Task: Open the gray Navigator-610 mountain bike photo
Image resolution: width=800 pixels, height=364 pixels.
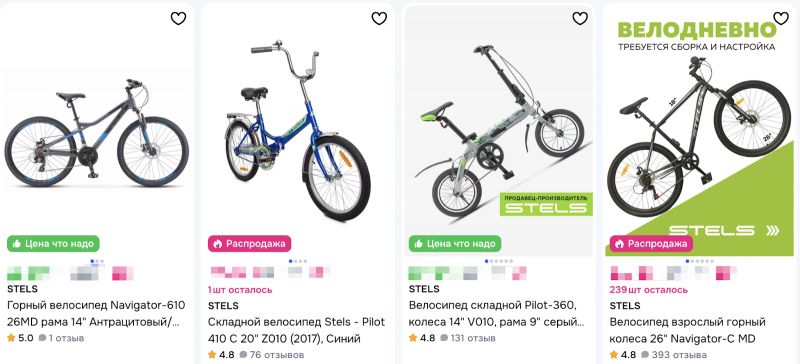Action: pyautogui.click(x=96, y=133)
